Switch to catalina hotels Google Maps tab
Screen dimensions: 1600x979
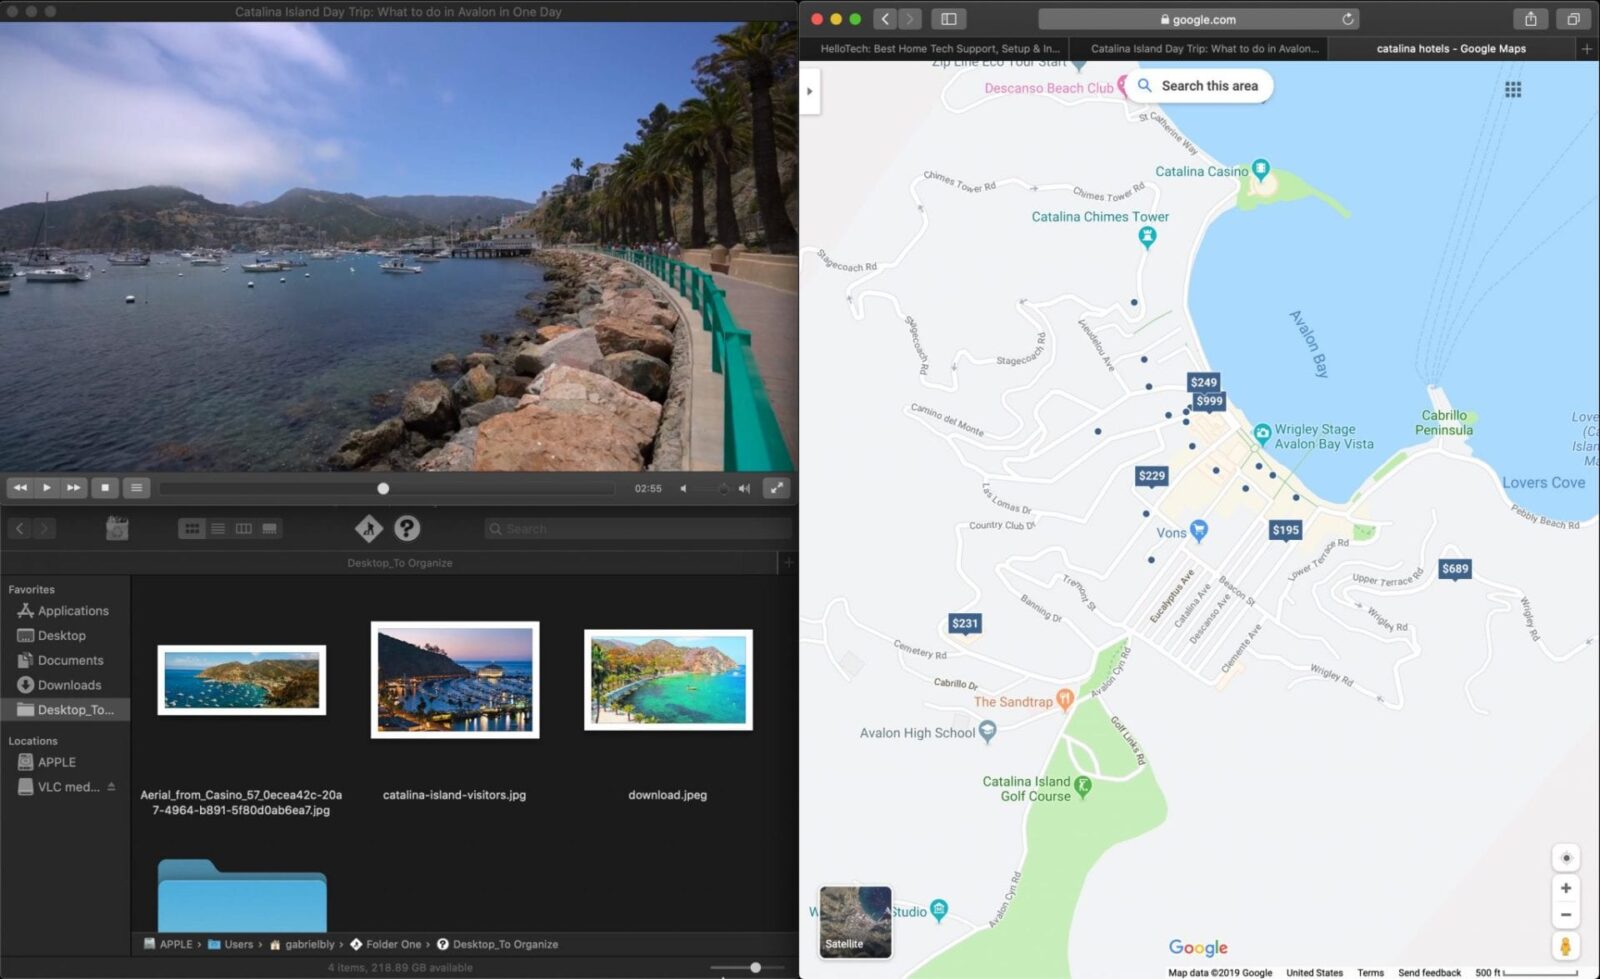click(x=1451, y=48)
